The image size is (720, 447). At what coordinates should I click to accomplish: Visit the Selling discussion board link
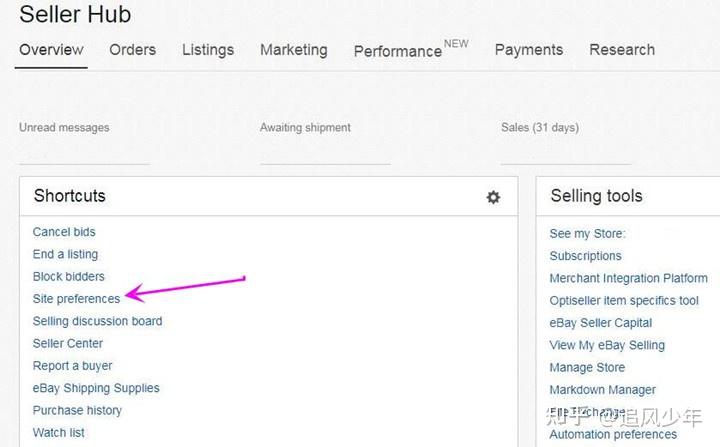click(x=97, y=321)
